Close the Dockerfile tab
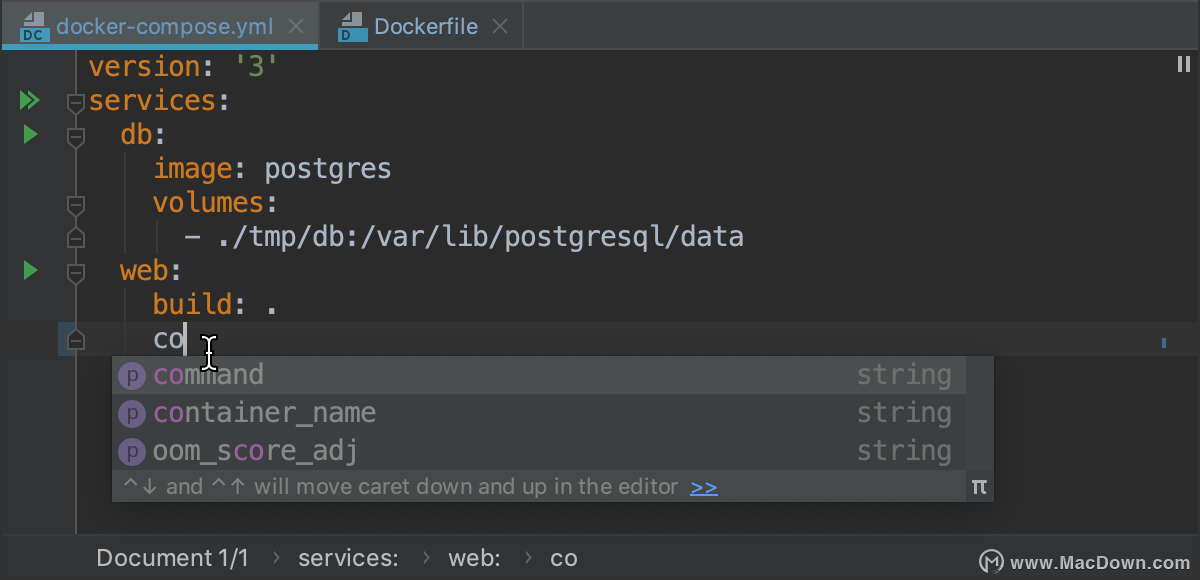 pyautogui.click(x=500, y=27)
